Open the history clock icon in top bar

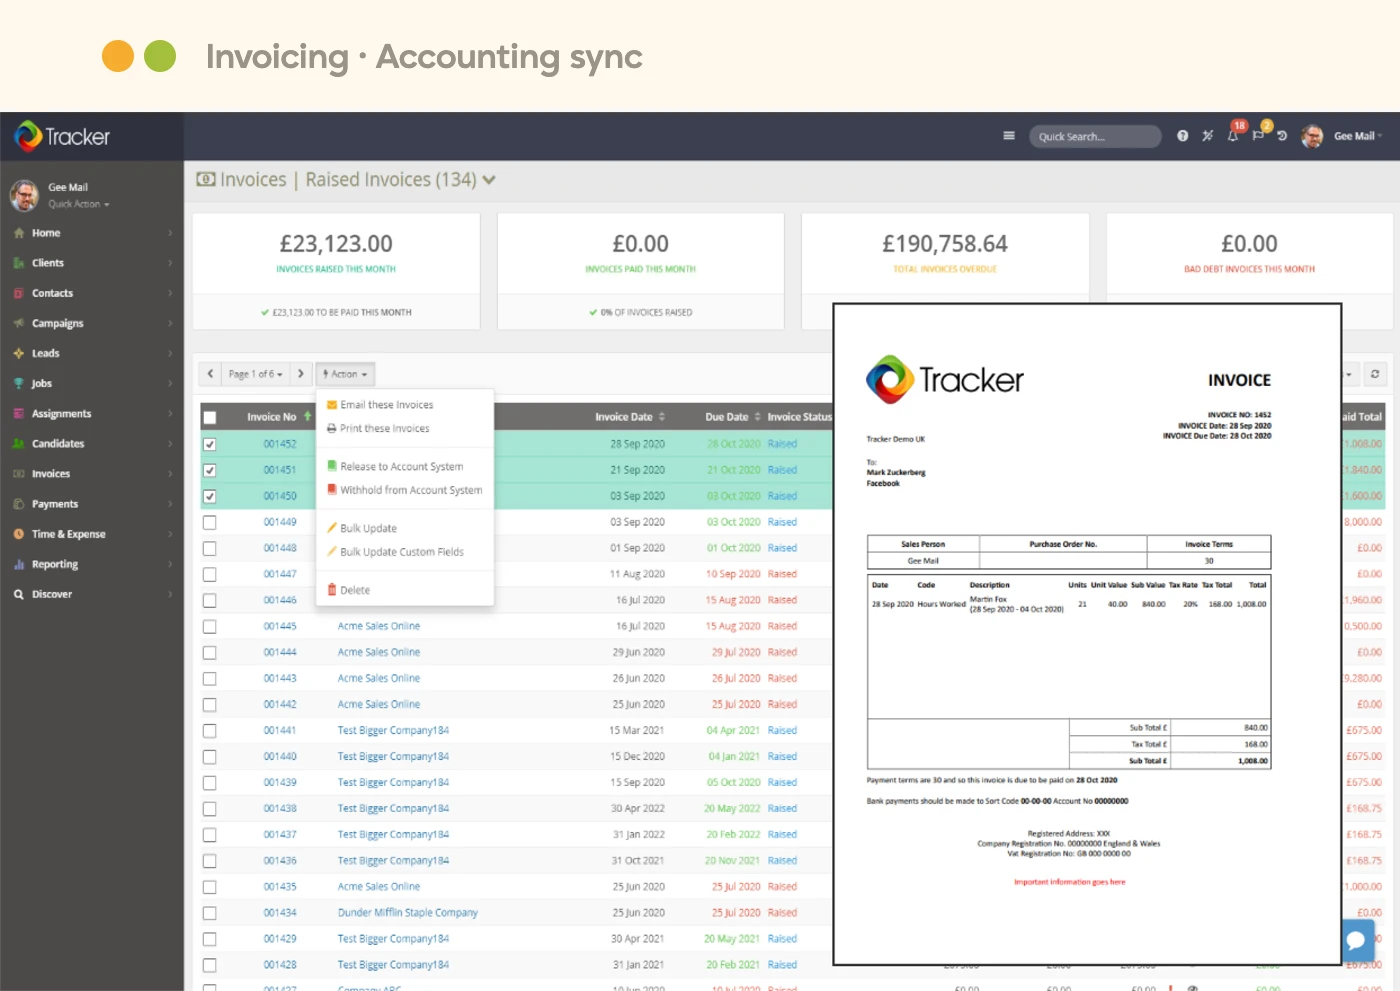click(1282, 136)
